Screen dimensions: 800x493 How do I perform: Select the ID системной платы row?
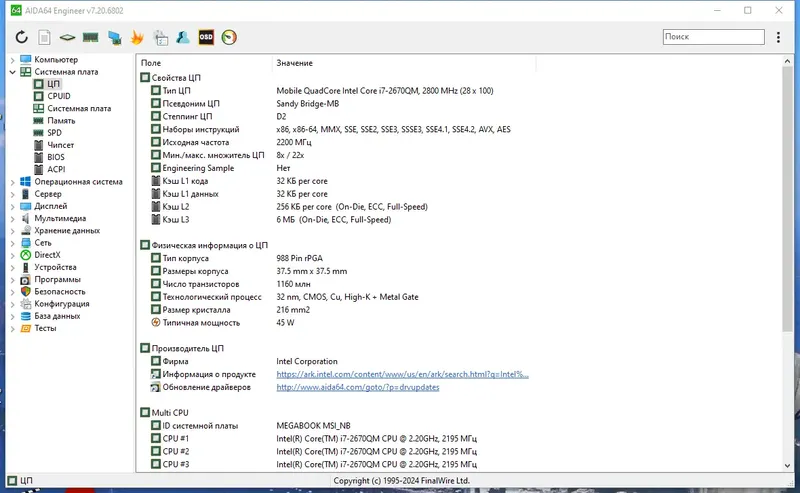[459, 426]
